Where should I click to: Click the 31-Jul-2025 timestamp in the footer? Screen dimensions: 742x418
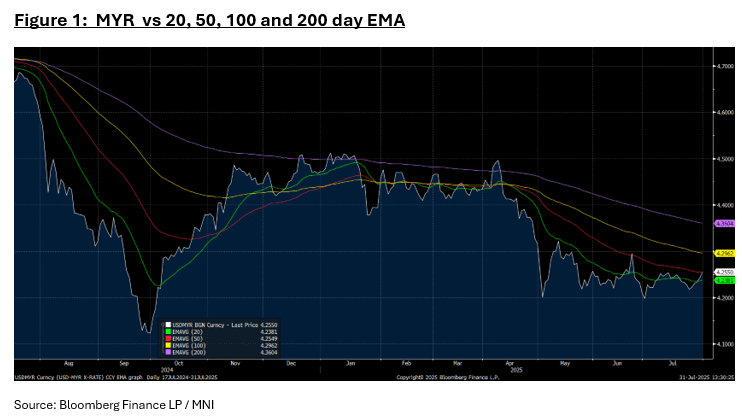click(x=707, y=377)
